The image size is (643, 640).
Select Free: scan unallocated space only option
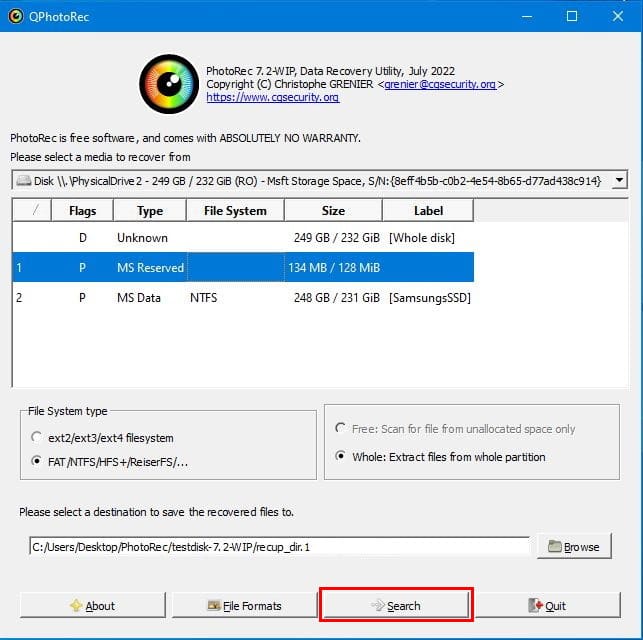pyautogui.click(x=340, y=428)
